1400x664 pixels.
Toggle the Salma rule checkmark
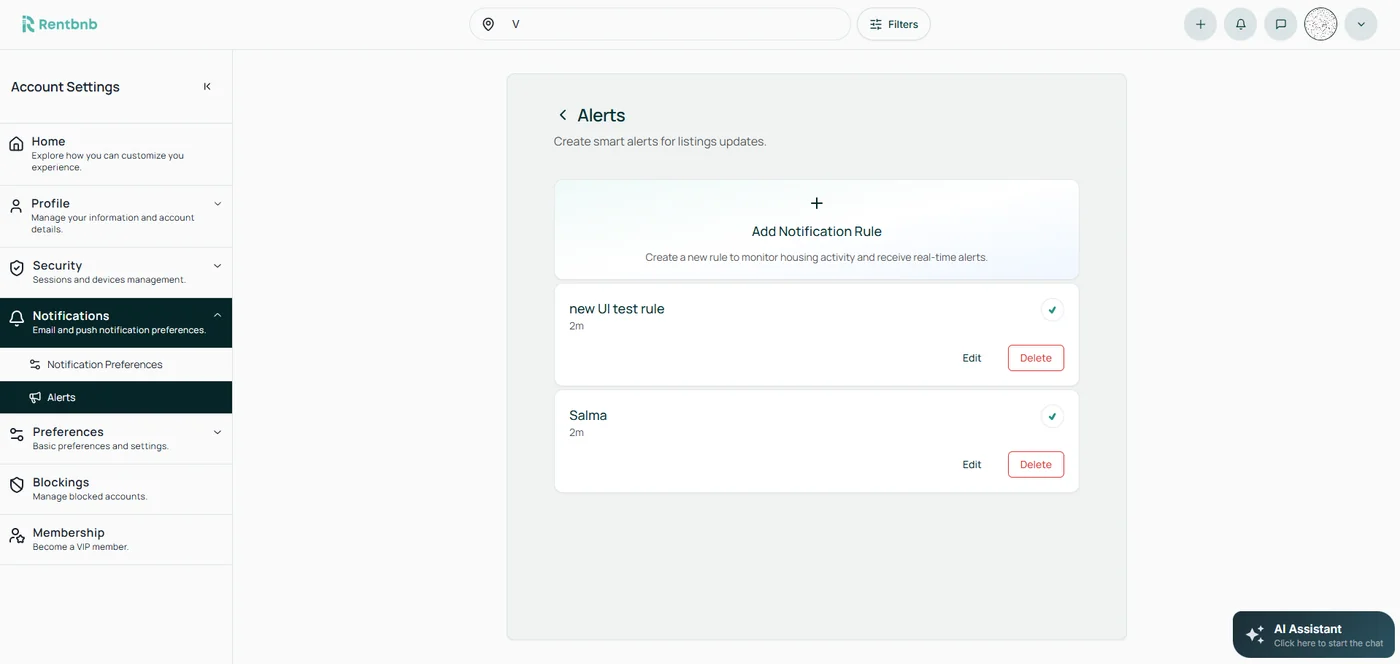pyautogui.click(x=1051, y=416)
